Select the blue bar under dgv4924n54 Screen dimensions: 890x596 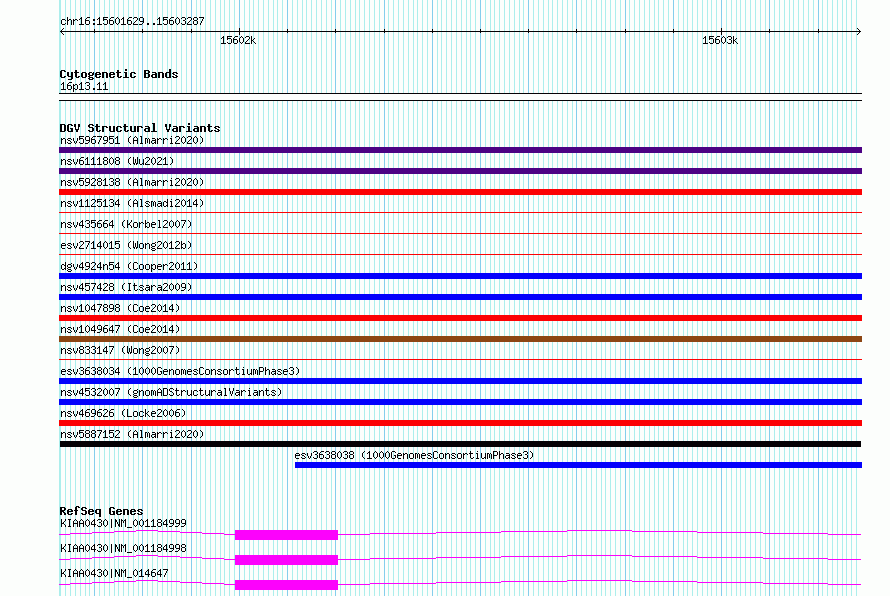(460, 276)
